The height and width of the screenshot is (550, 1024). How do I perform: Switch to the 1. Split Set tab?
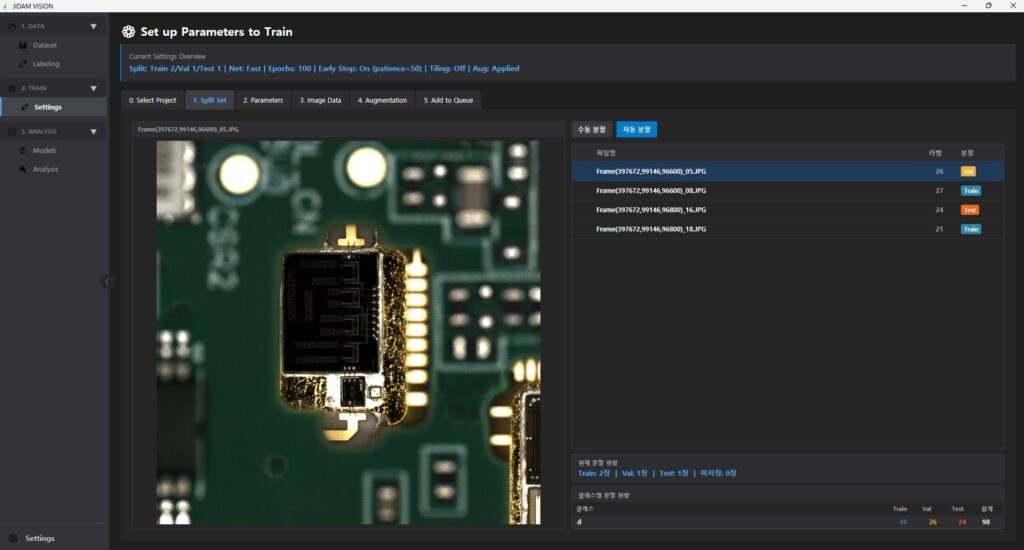[210, 100]
